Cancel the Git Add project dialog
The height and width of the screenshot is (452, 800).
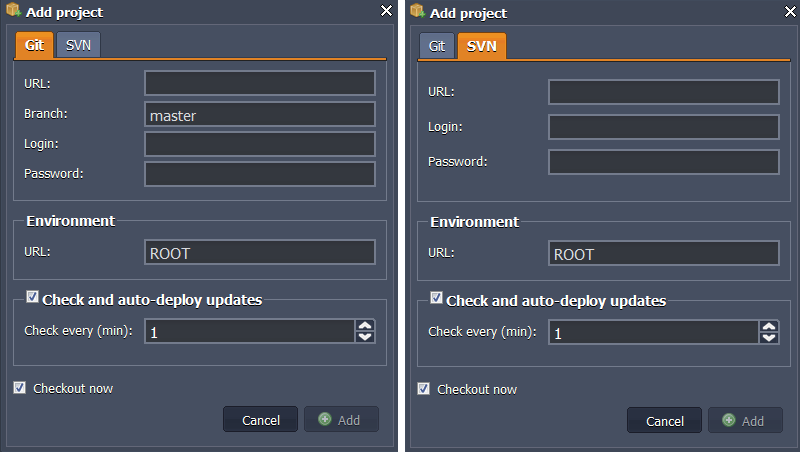pos(260,419)
